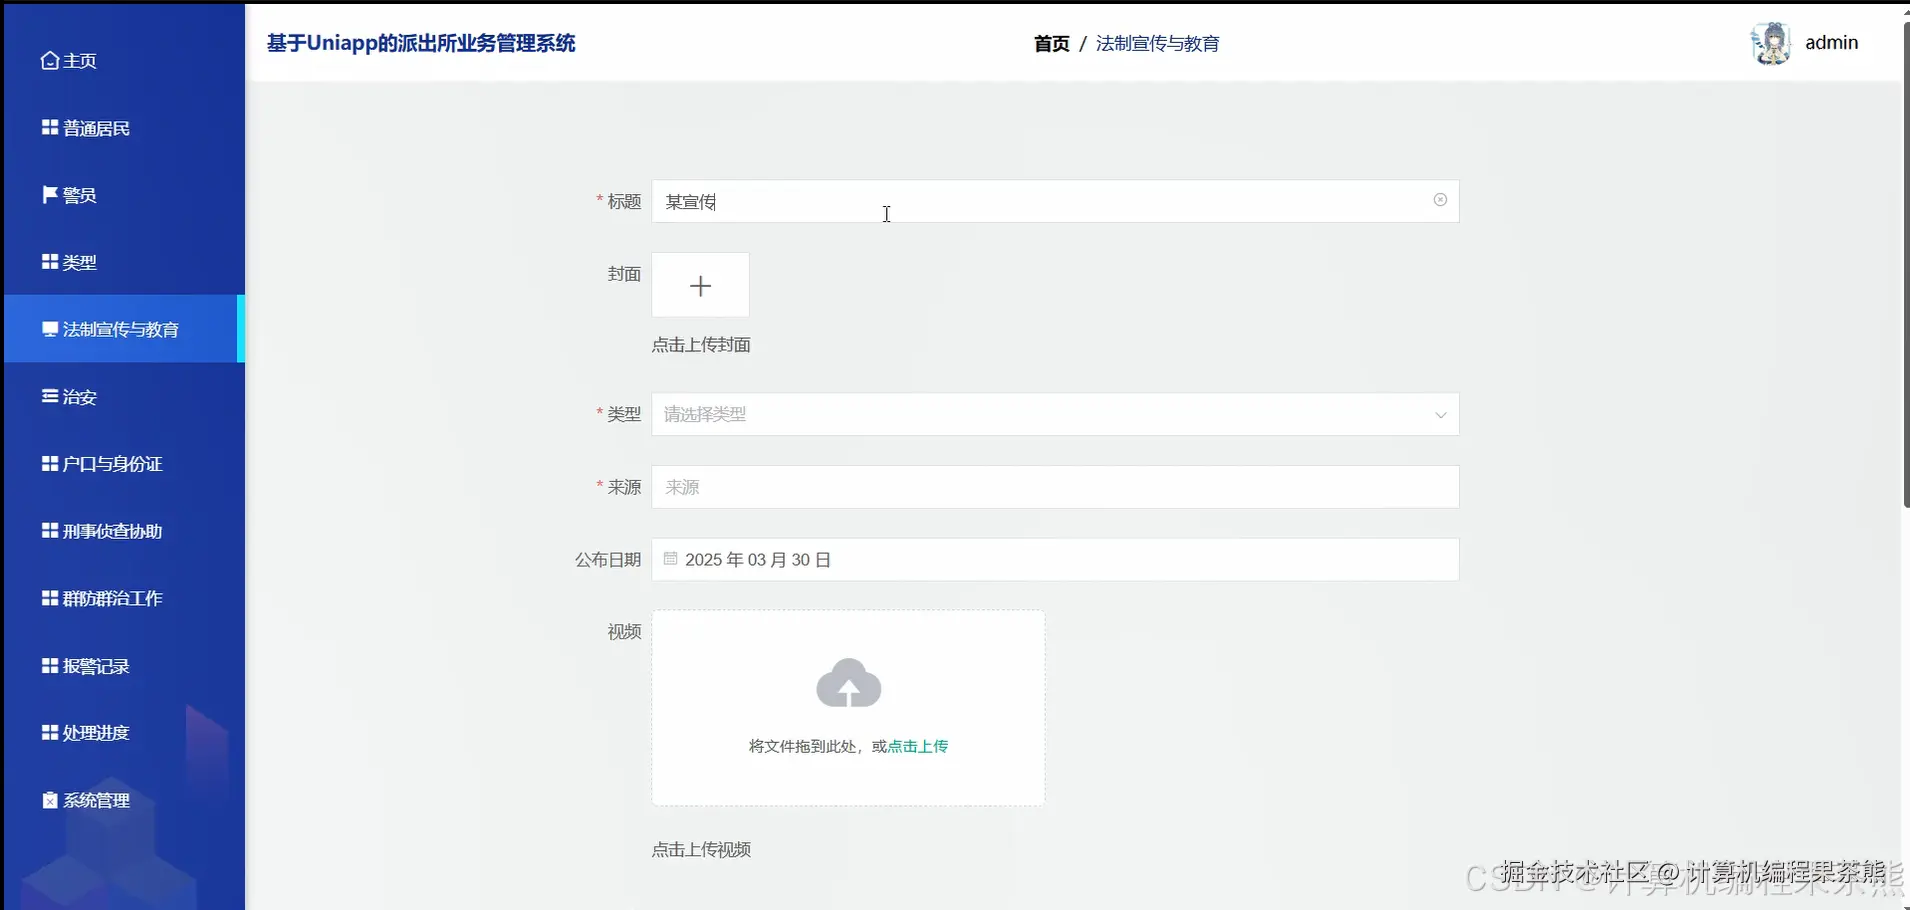The image size is (1910, 910).
Task: Open the 主页 menu item
Action: pyautogui.click(x=124, y=61)
